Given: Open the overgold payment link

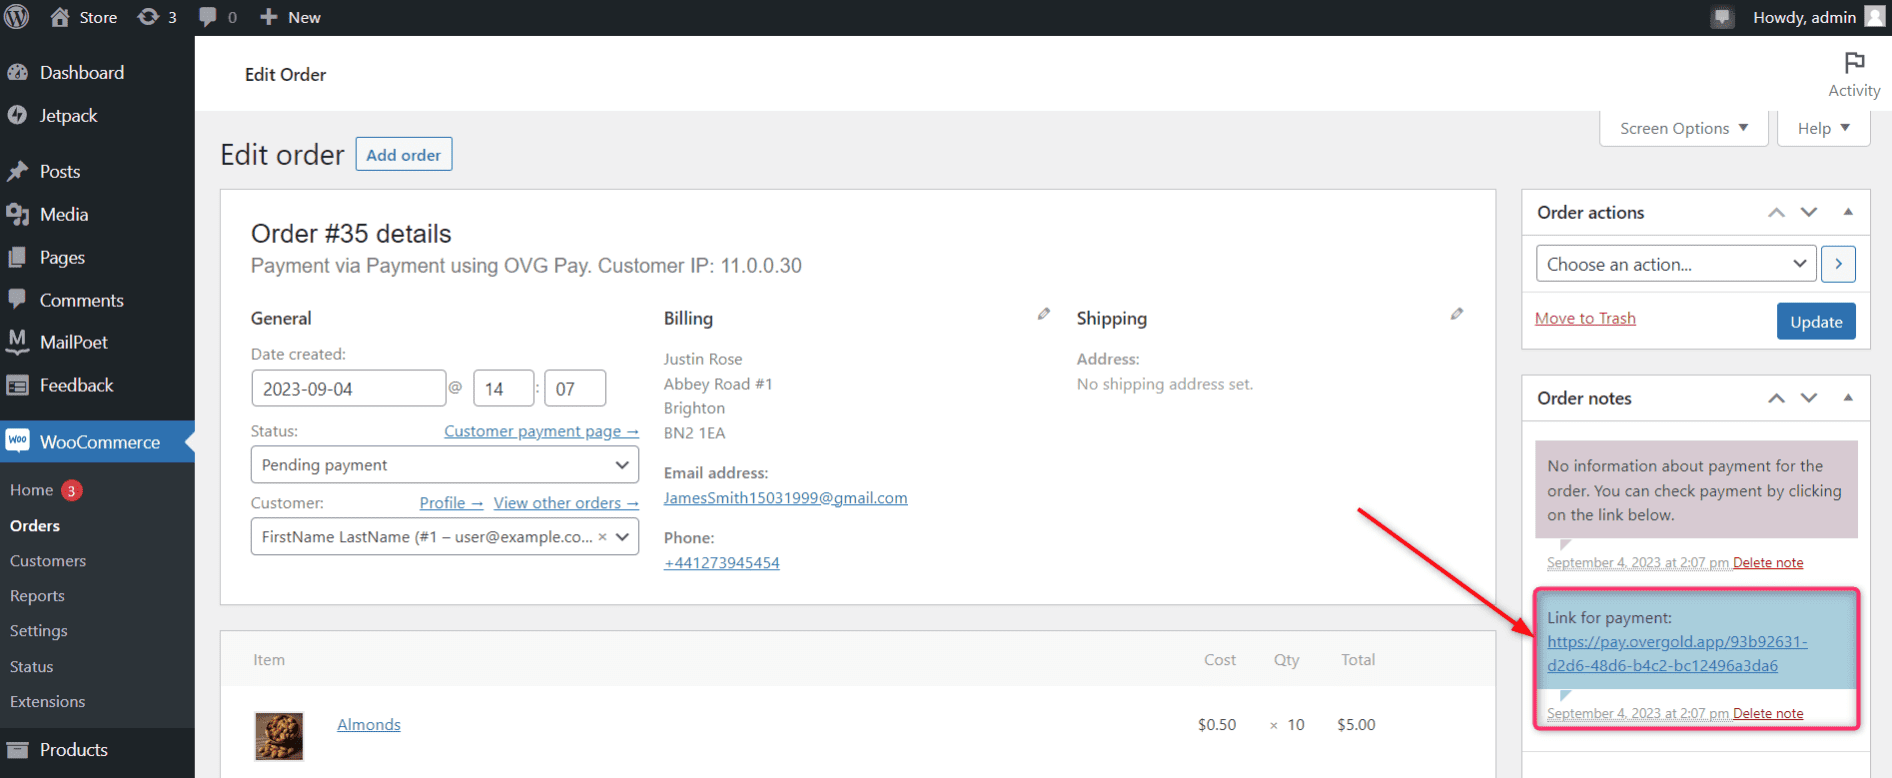Looking at the screenshot, I should 1677,654.
